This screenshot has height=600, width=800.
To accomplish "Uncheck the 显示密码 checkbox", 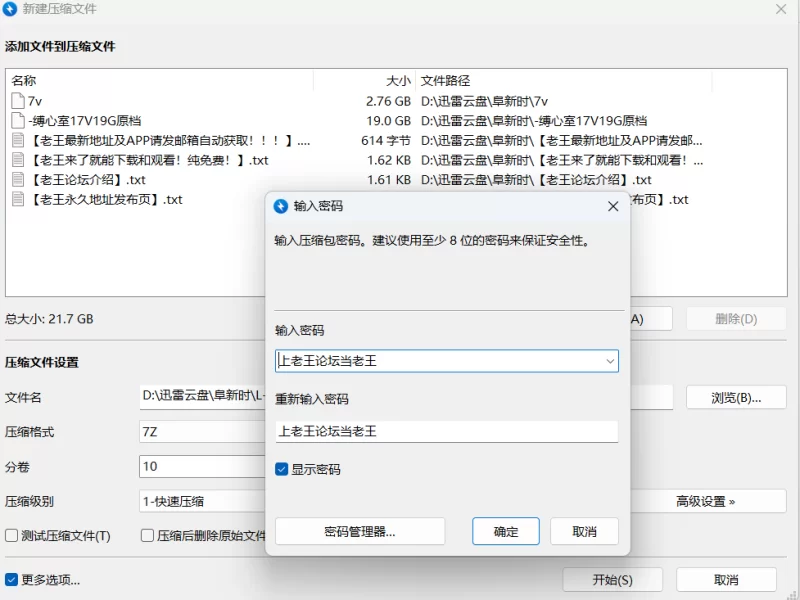I will (282, 469).
